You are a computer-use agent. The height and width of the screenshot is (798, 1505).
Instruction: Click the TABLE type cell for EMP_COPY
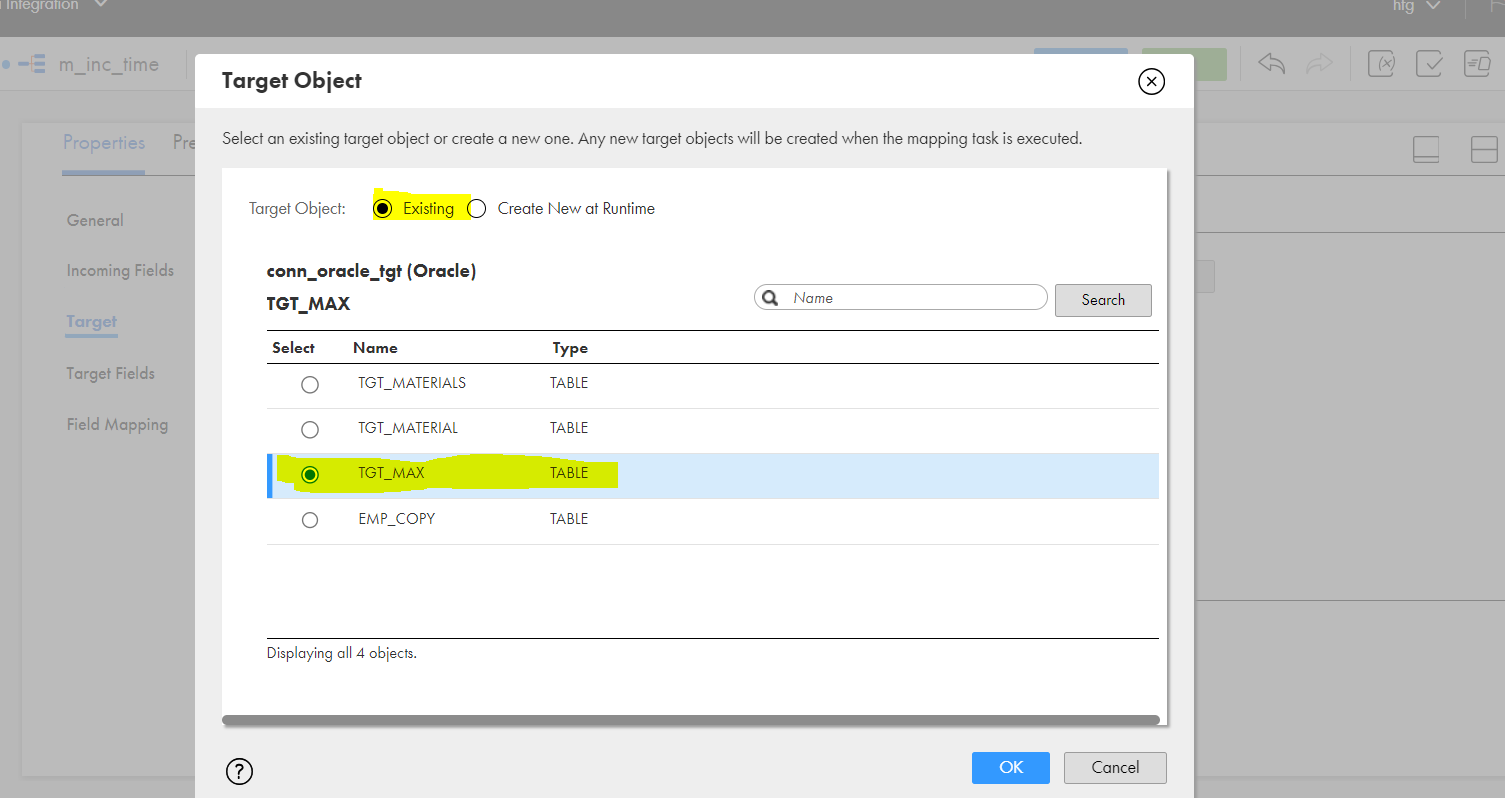(x=569, y=519)
